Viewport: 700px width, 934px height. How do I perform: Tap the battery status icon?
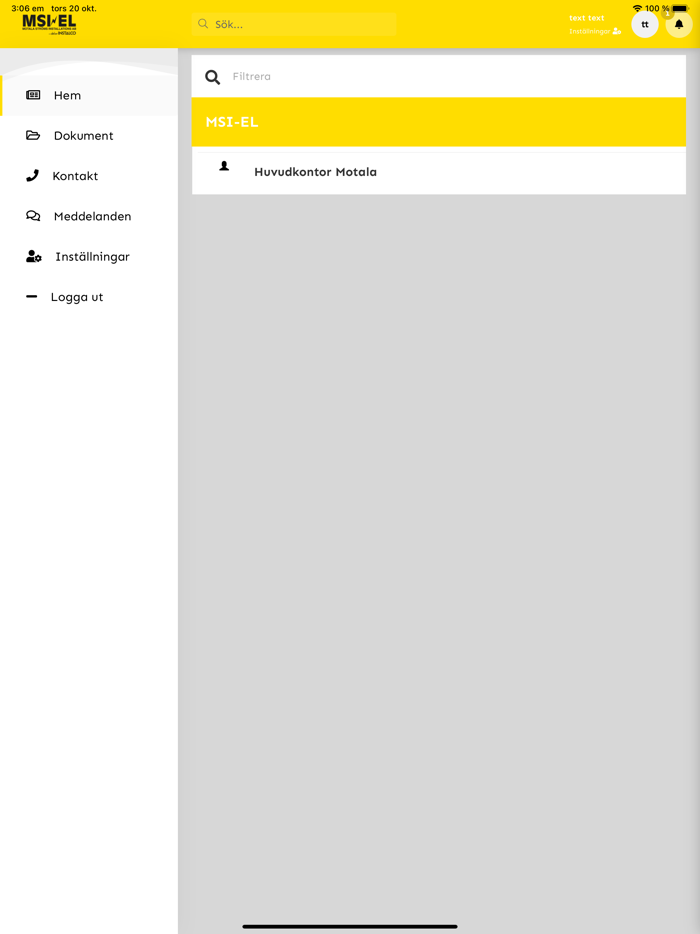(680, 8)
